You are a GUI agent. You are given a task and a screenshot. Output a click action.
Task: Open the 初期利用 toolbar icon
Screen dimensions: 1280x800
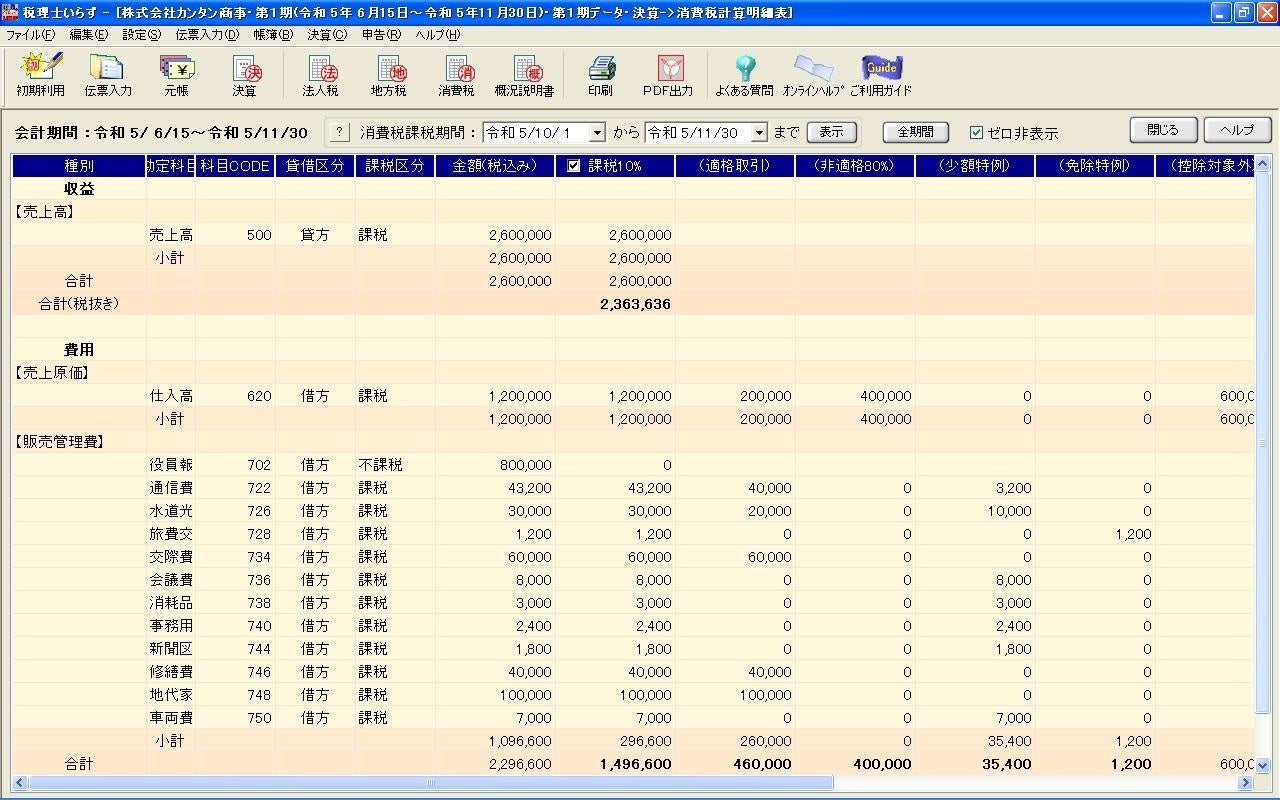(x=40, y=75)
